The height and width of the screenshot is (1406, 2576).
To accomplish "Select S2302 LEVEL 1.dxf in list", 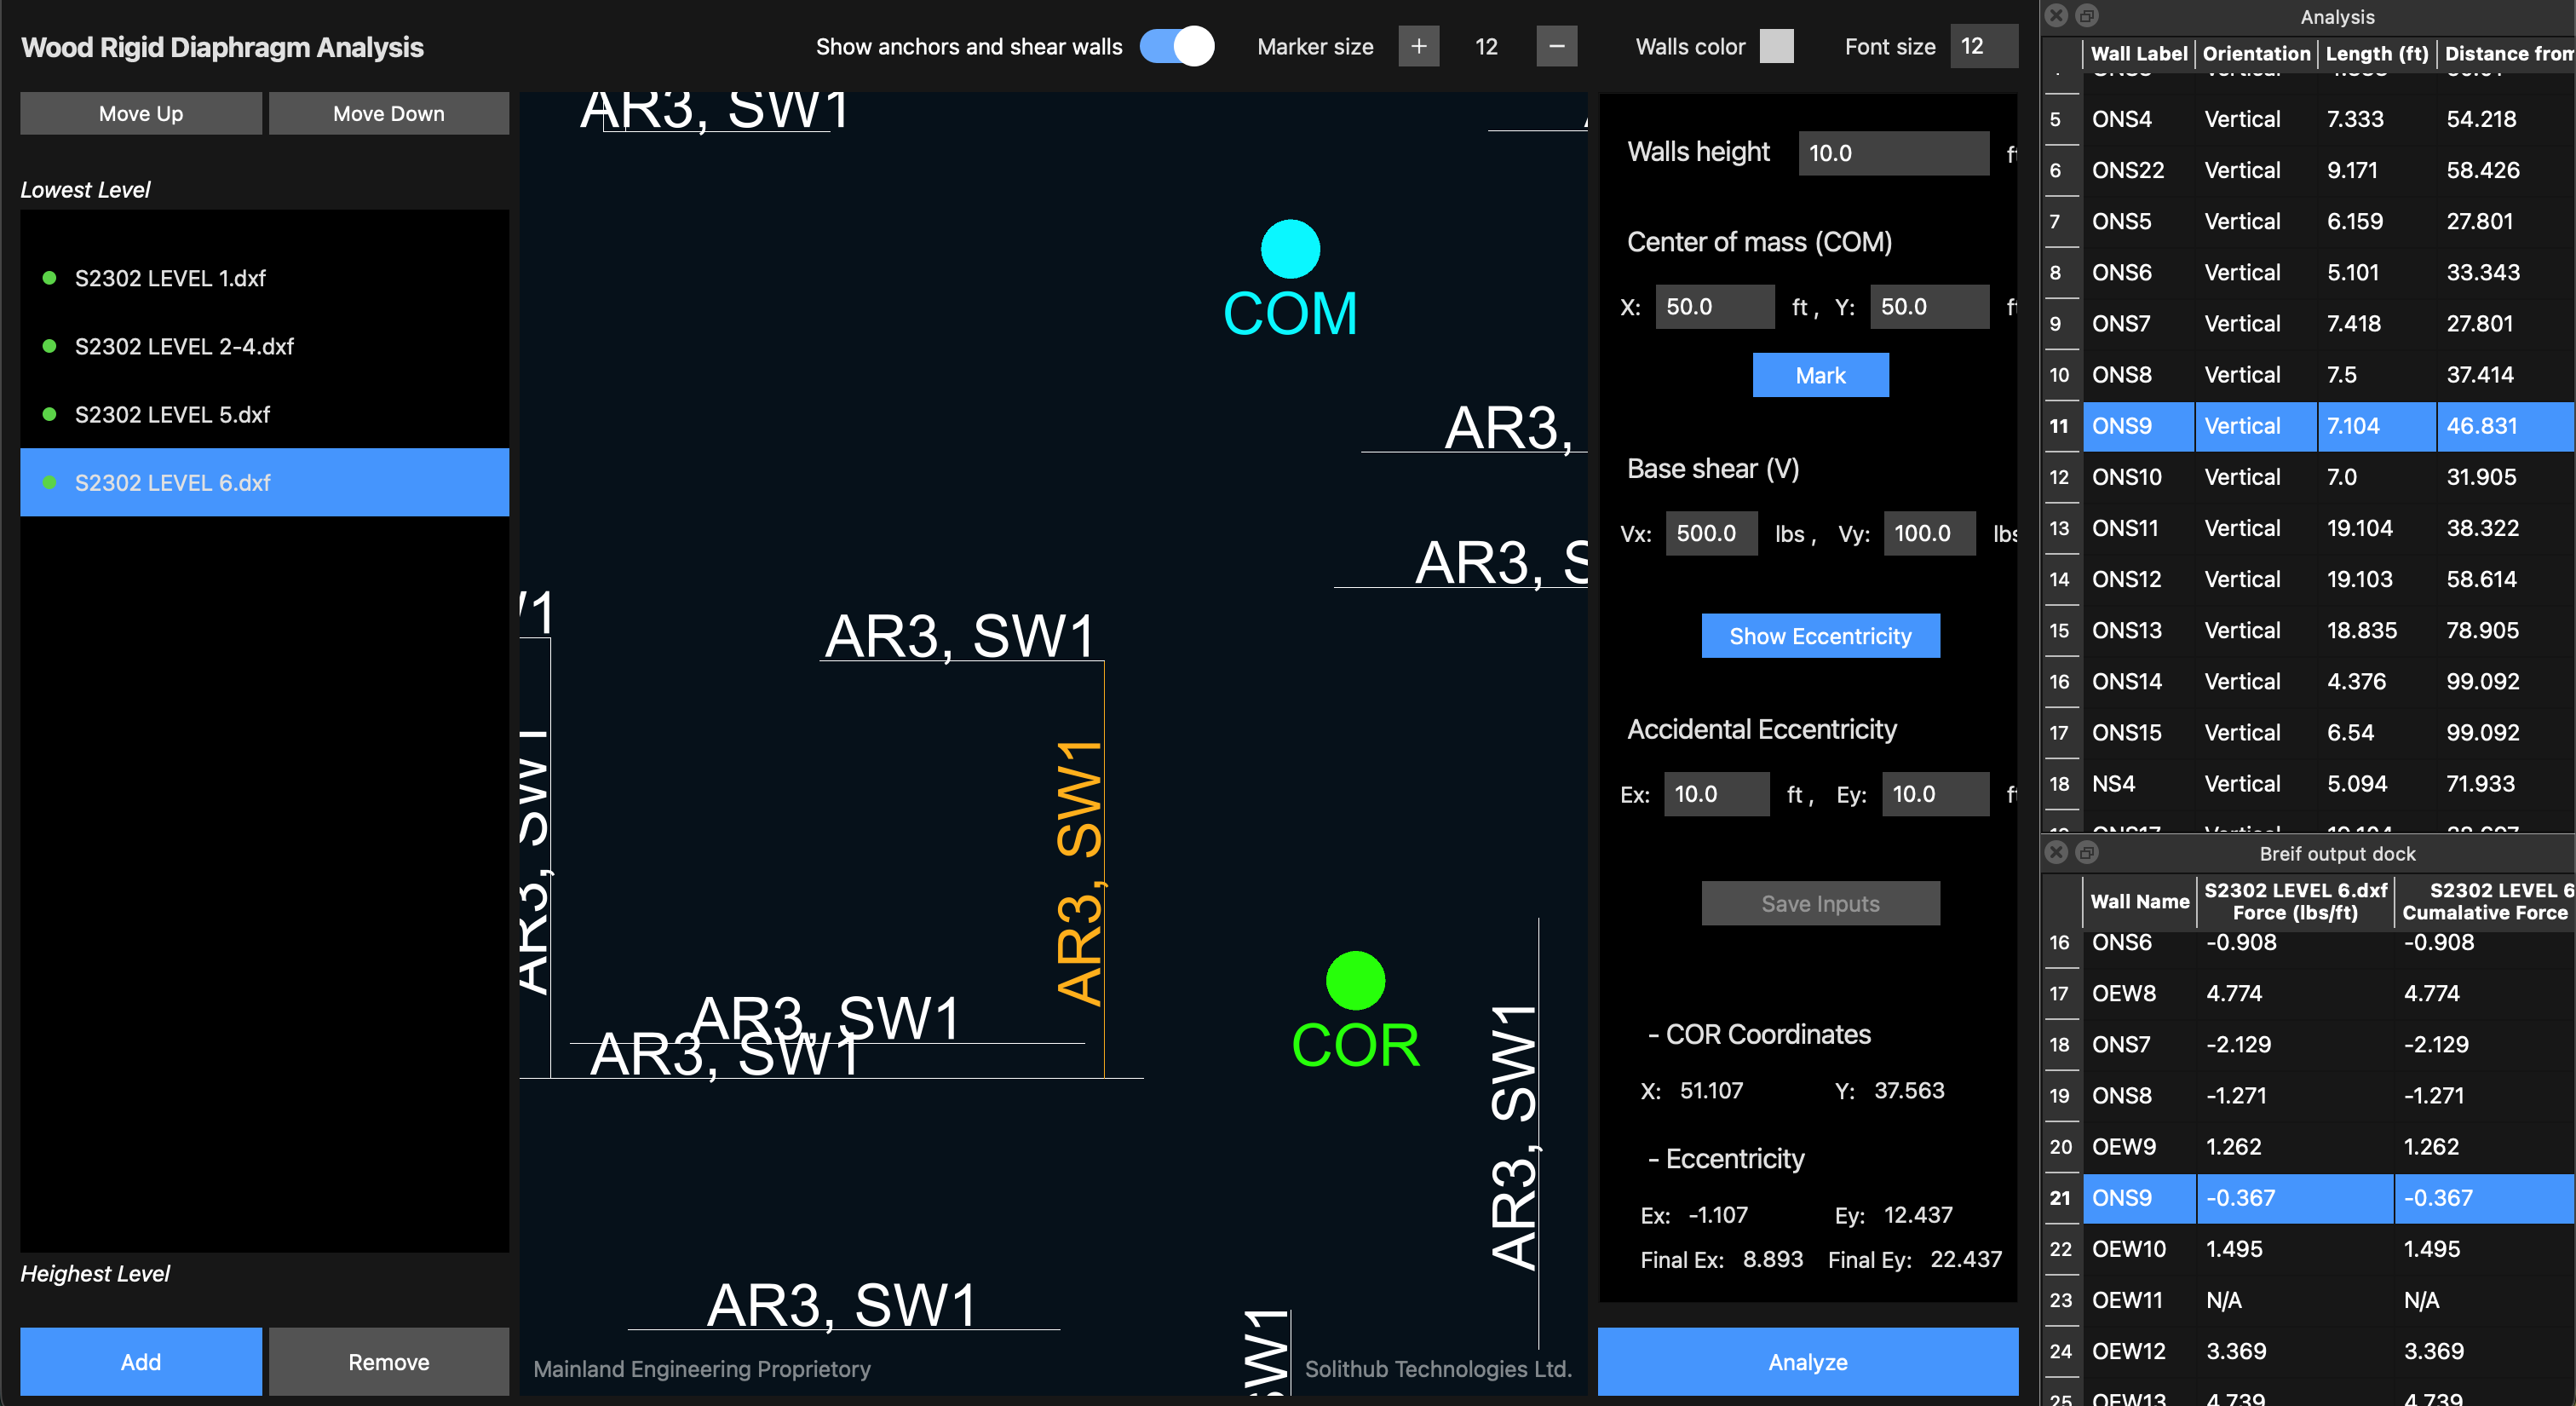I will point(170,278).
